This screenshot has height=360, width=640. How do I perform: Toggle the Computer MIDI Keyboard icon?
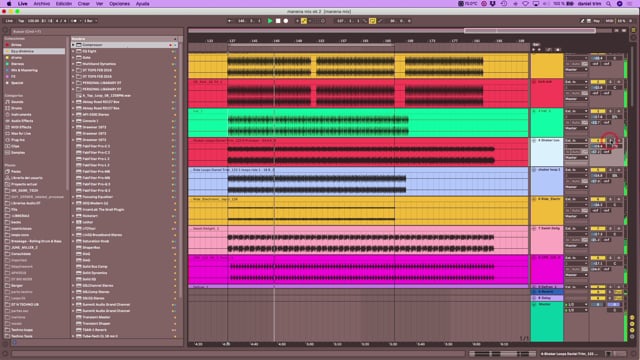point(589,21)
